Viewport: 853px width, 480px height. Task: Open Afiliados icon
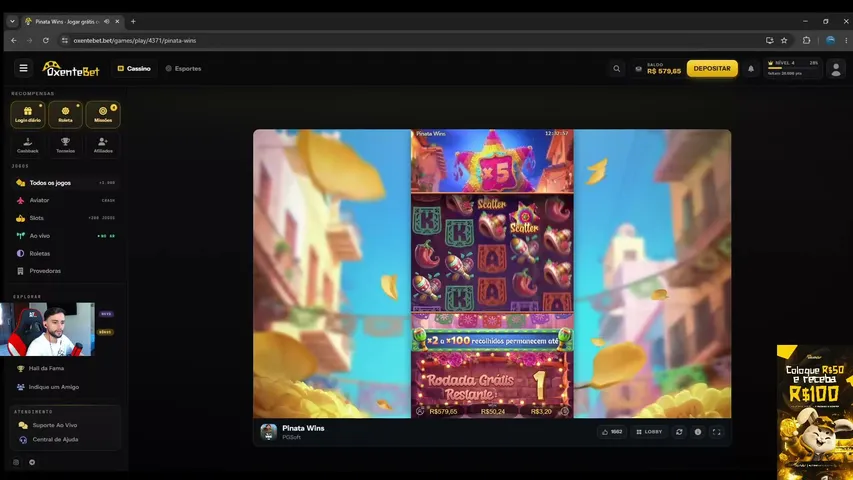point(103,145)
